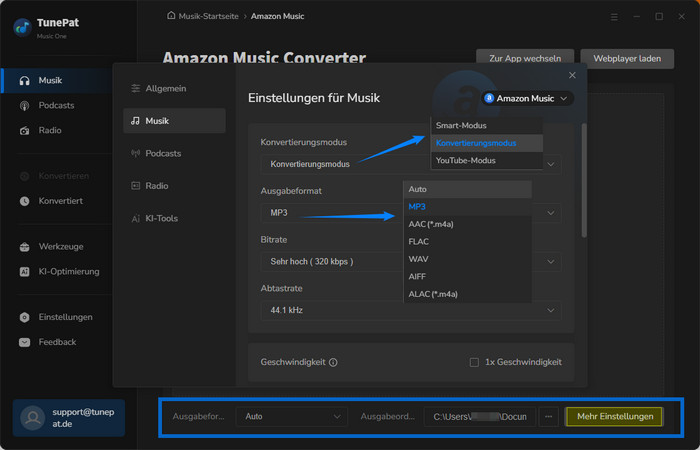Click the Feedback envelope icon

point(25,342)
